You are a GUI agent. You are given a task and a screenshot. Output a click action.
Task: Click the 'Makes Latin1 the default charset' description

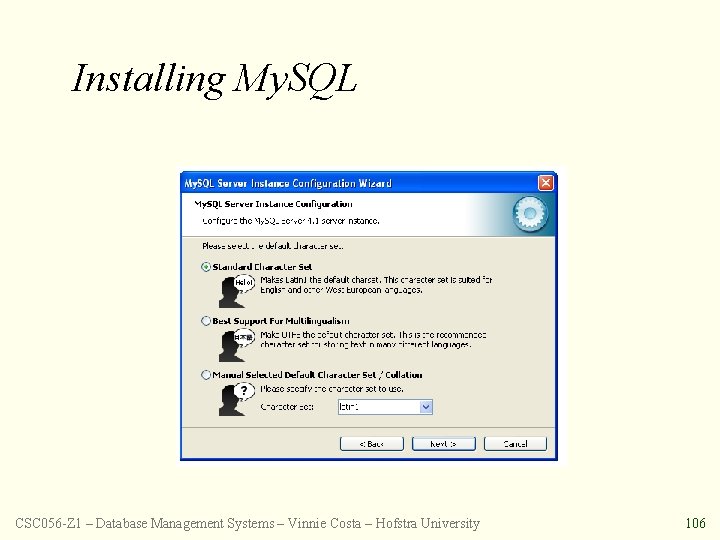point(376,285)
